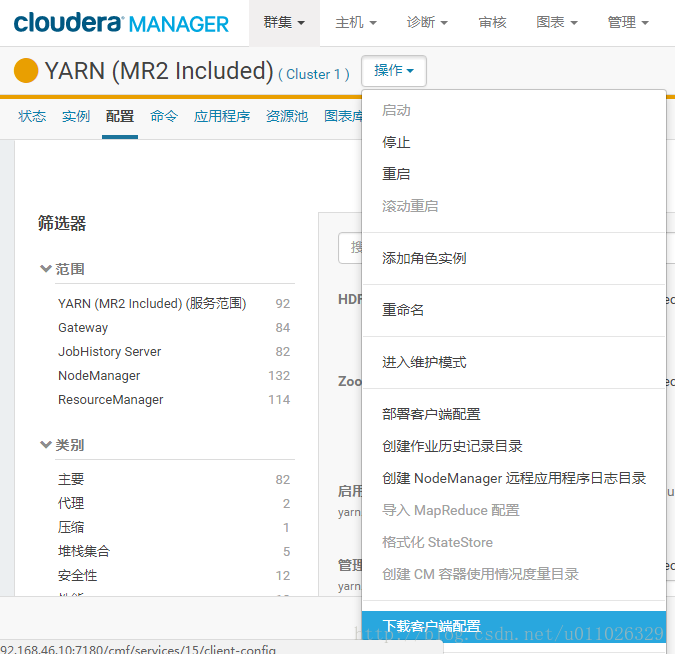675x654 pixels.
Task: Select 创建作业历史记录目录 menu entry
Action: point(514,446)
